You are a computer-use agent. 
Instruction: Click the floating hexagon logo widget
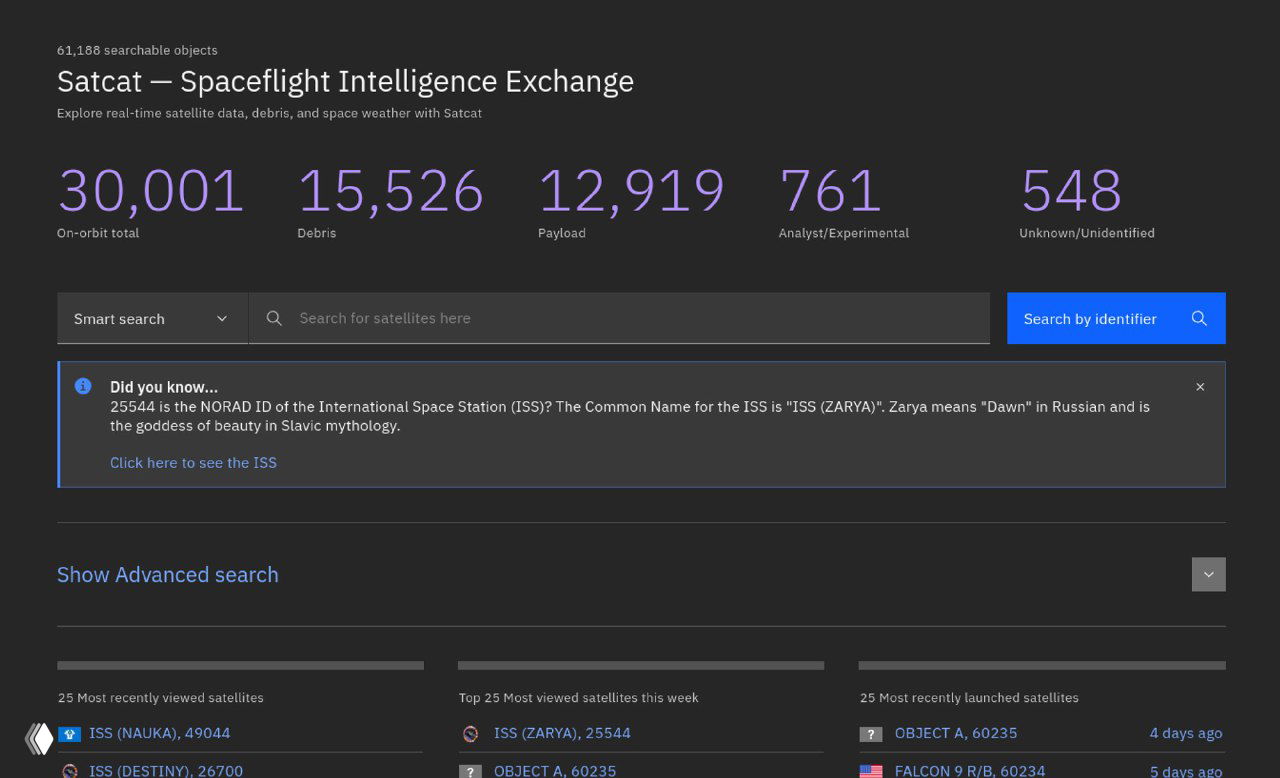coord(39,739)
